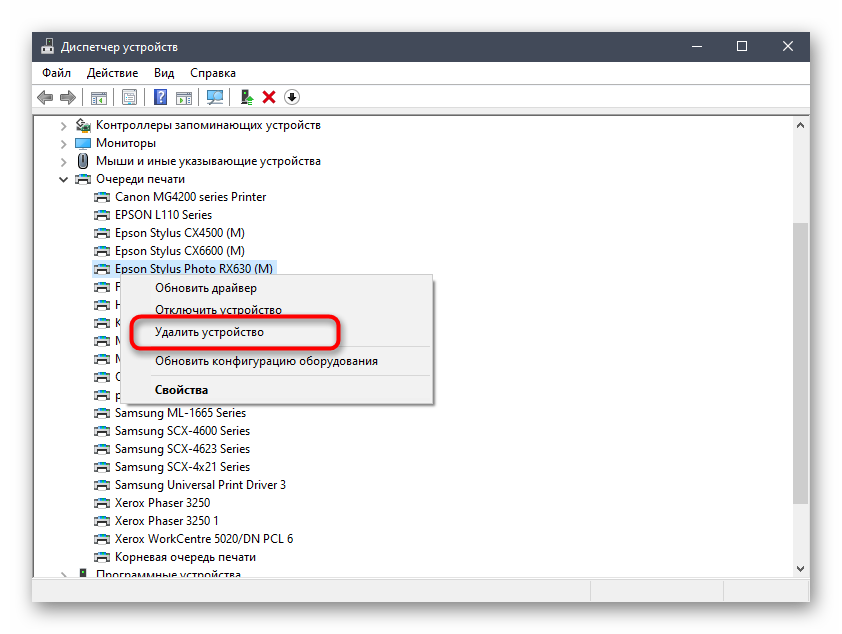Expand Мыши и иные указывающие устройства

pos(64,161)
